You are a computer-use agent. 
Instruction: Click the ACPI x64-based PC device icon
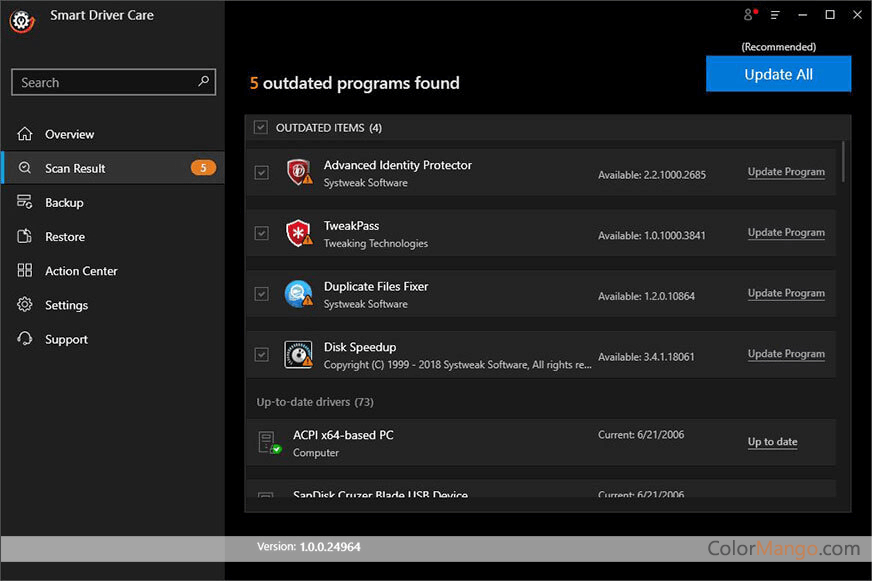(268, 442)
